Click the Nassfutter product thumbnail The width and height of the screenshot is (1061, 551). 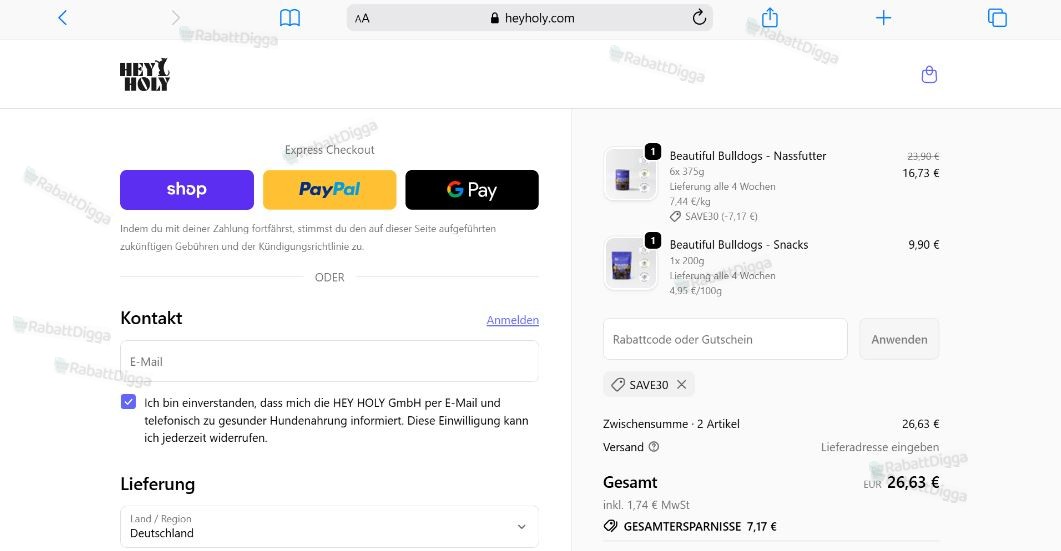coord(630,174)
